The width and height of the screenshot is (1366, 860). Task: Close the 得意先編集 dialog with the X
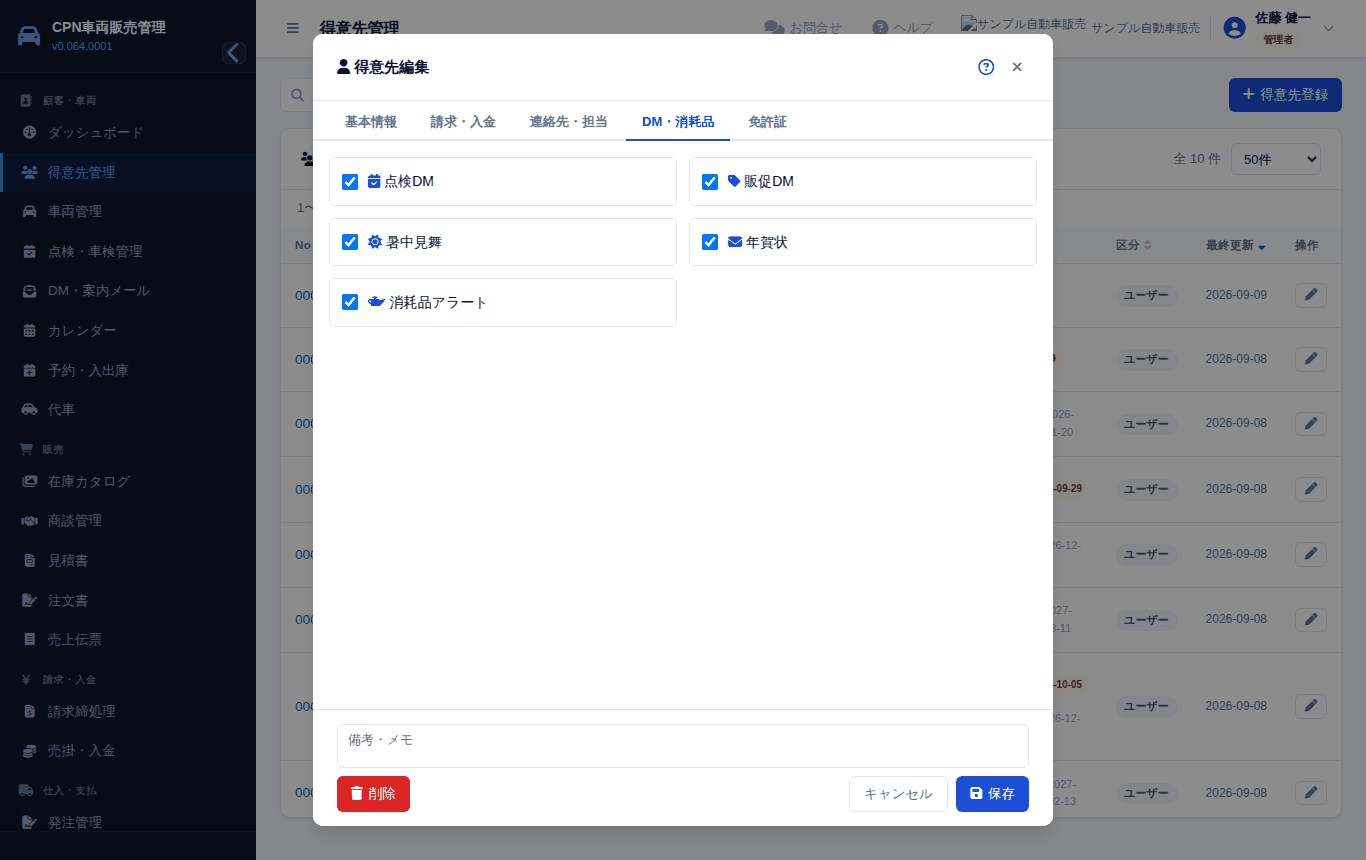click(1017, 67)
